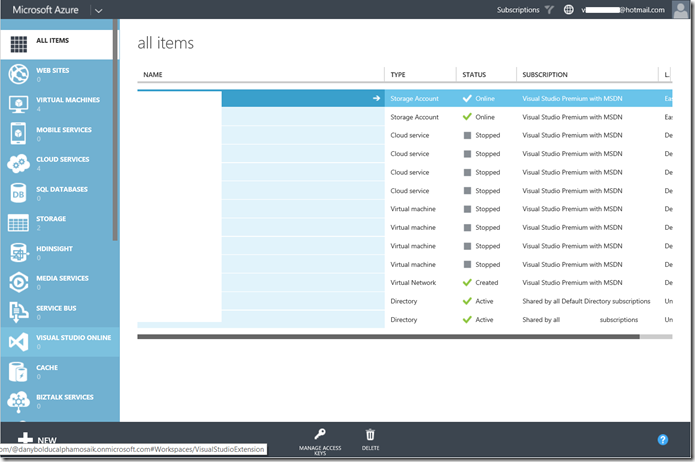This screenshot has height=462, width=695.
Task: Click the arrow on selected storage row
Action: point(376,98)
